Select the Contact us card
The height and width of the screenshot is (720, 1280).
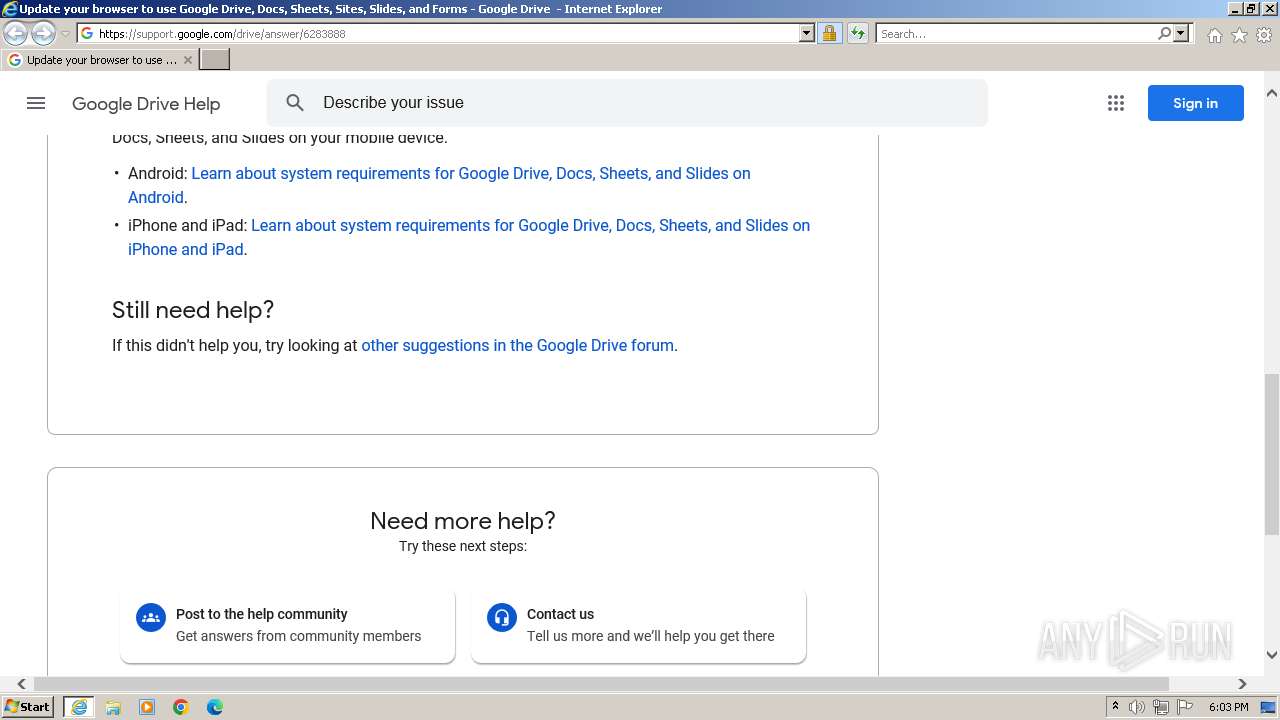pos(638,625)
